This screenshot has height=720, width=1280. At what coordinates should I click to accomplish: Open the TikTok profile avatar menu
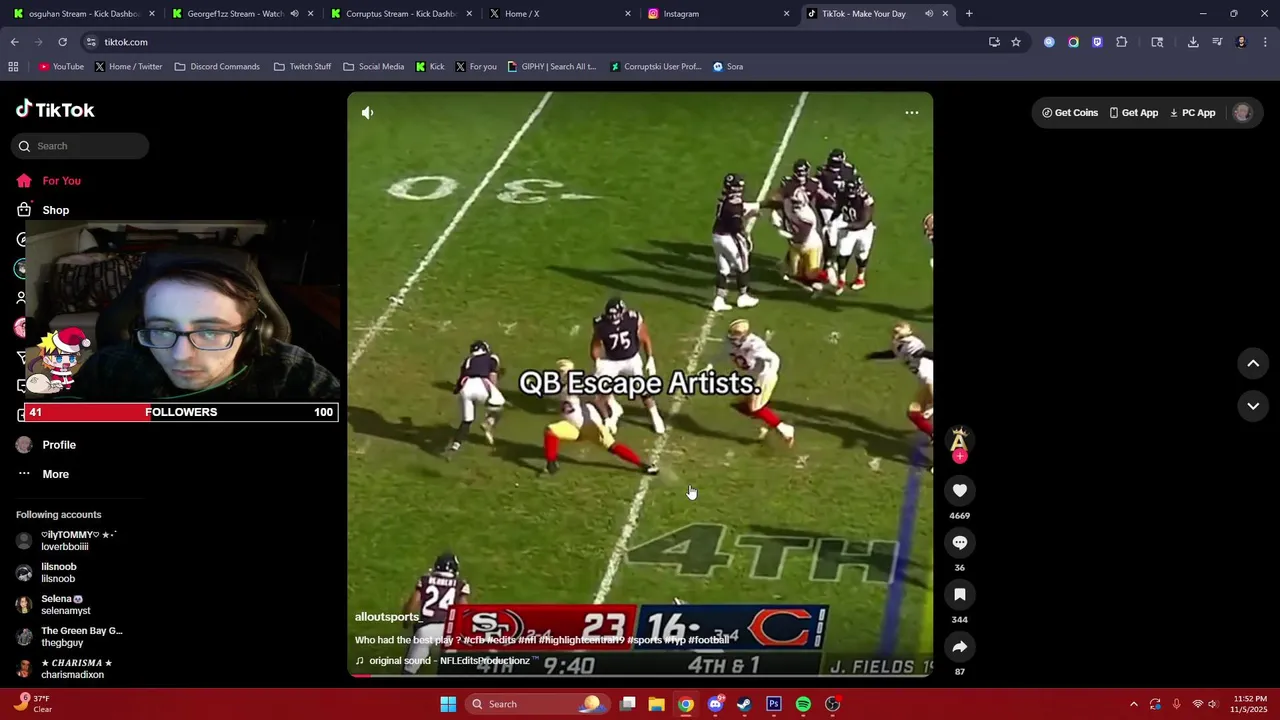point(1243,113)
